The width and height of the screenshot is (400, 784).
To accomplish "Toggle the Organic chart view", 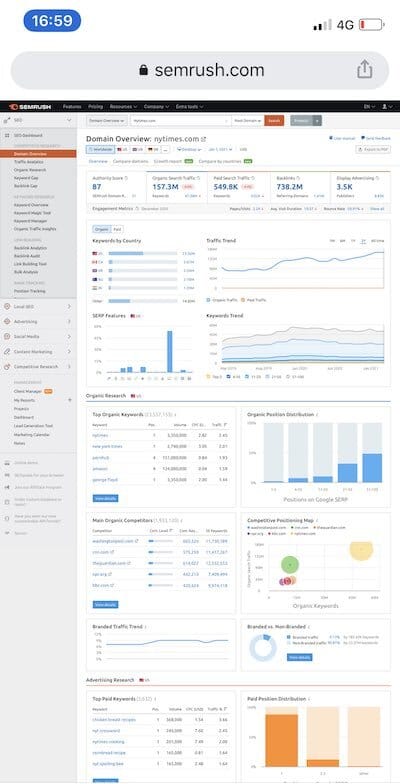I will point(102,229).
